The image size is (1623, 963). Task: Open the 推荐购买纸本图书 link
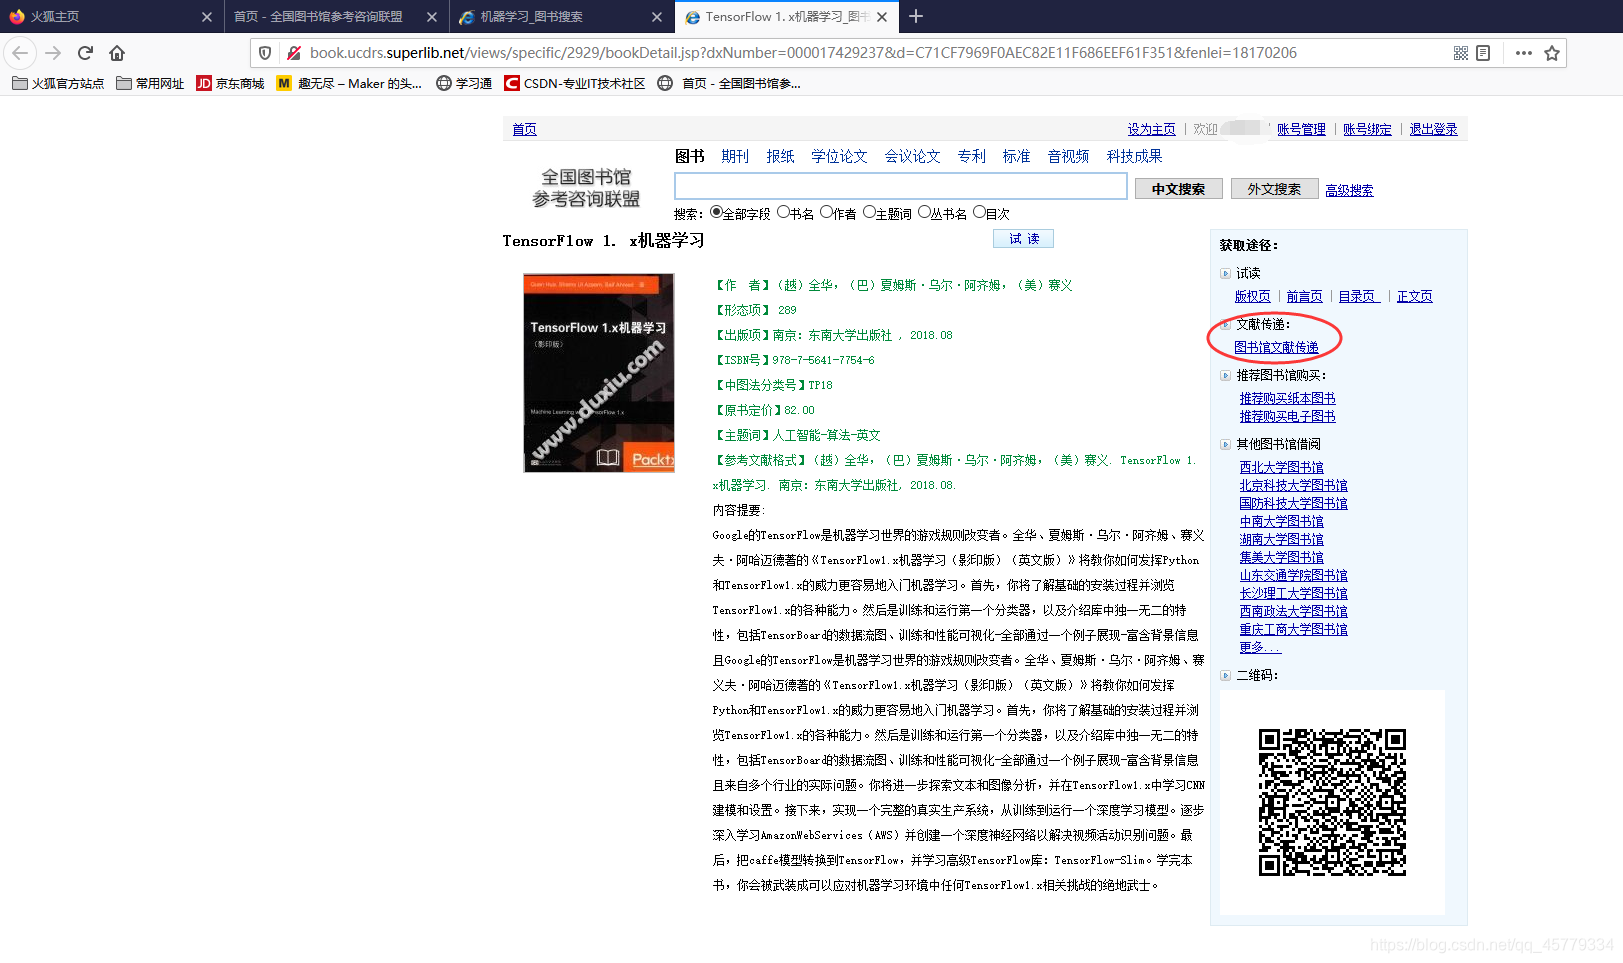[1287, 398]
